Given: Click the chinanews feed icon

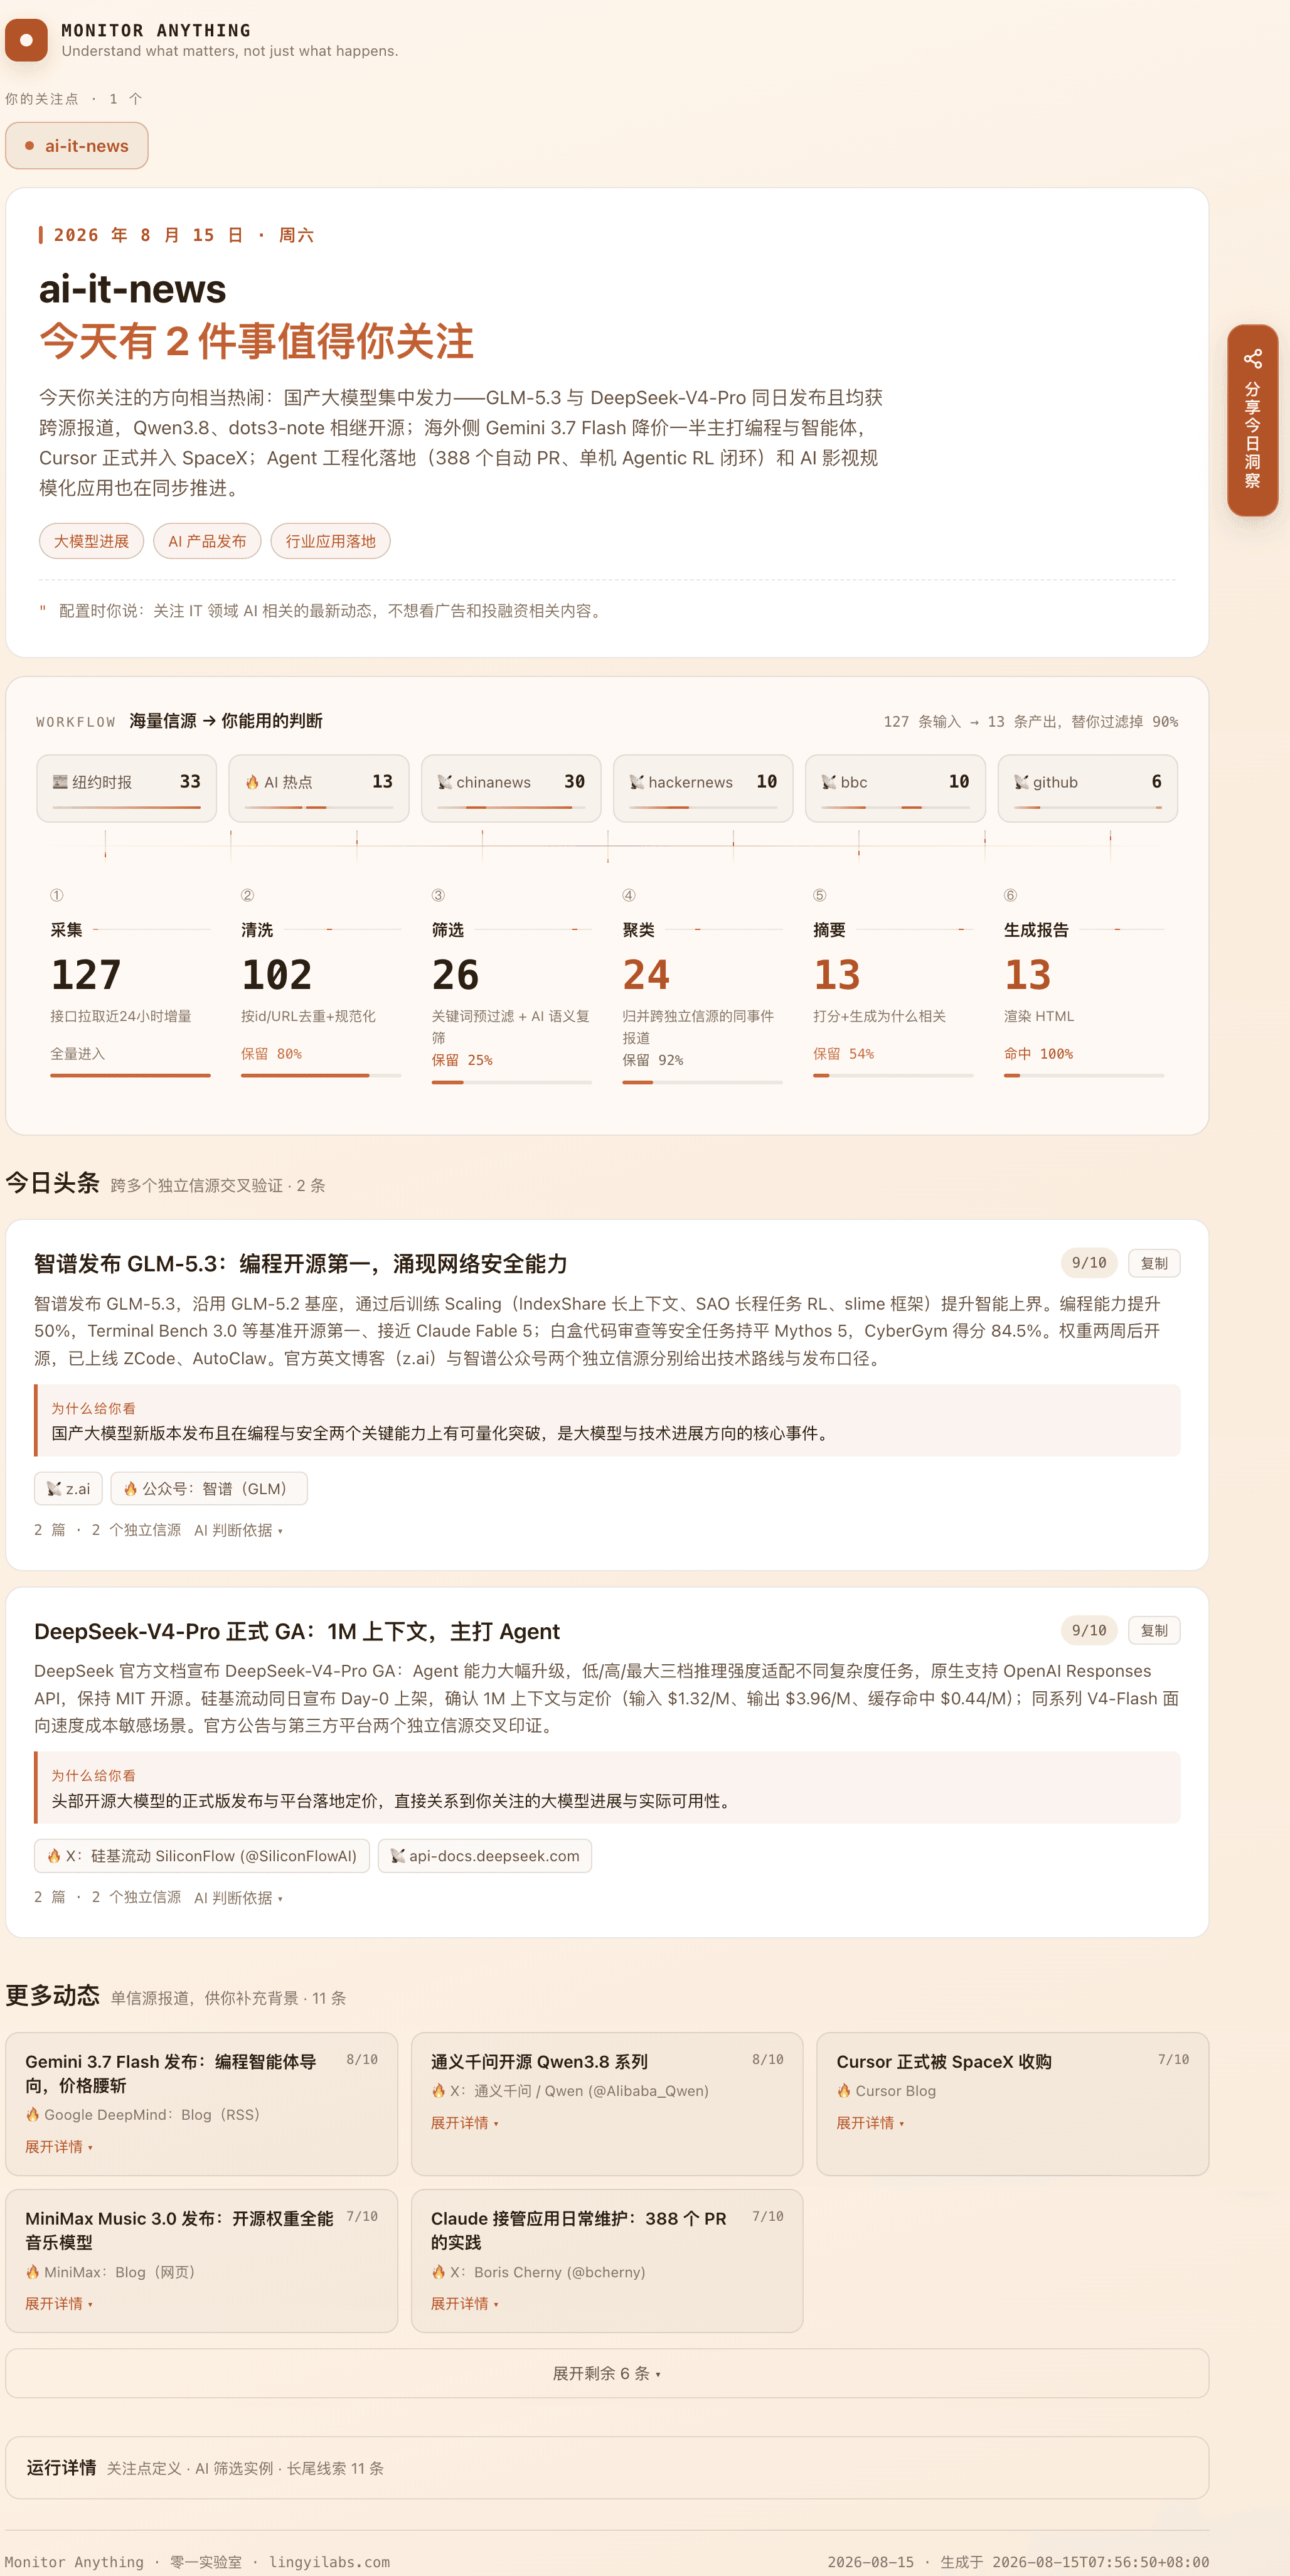Looking at the screenshot, I should [445, 782].
